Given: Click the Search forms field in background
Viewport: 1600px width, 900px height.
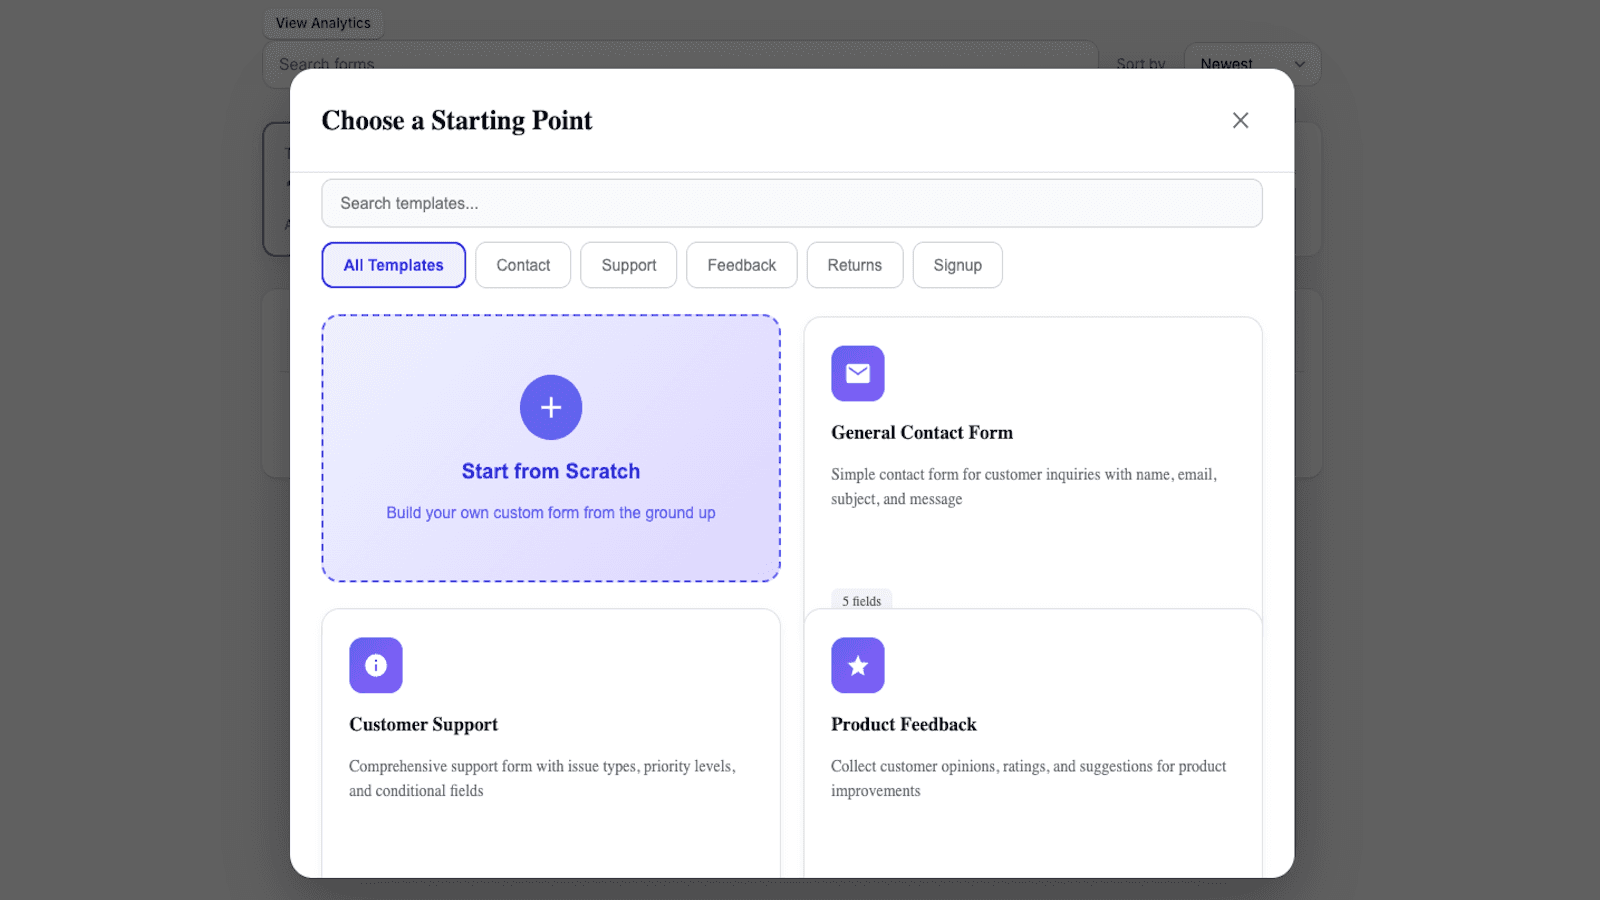Looking at the screenshot, I should pos(680,55).
